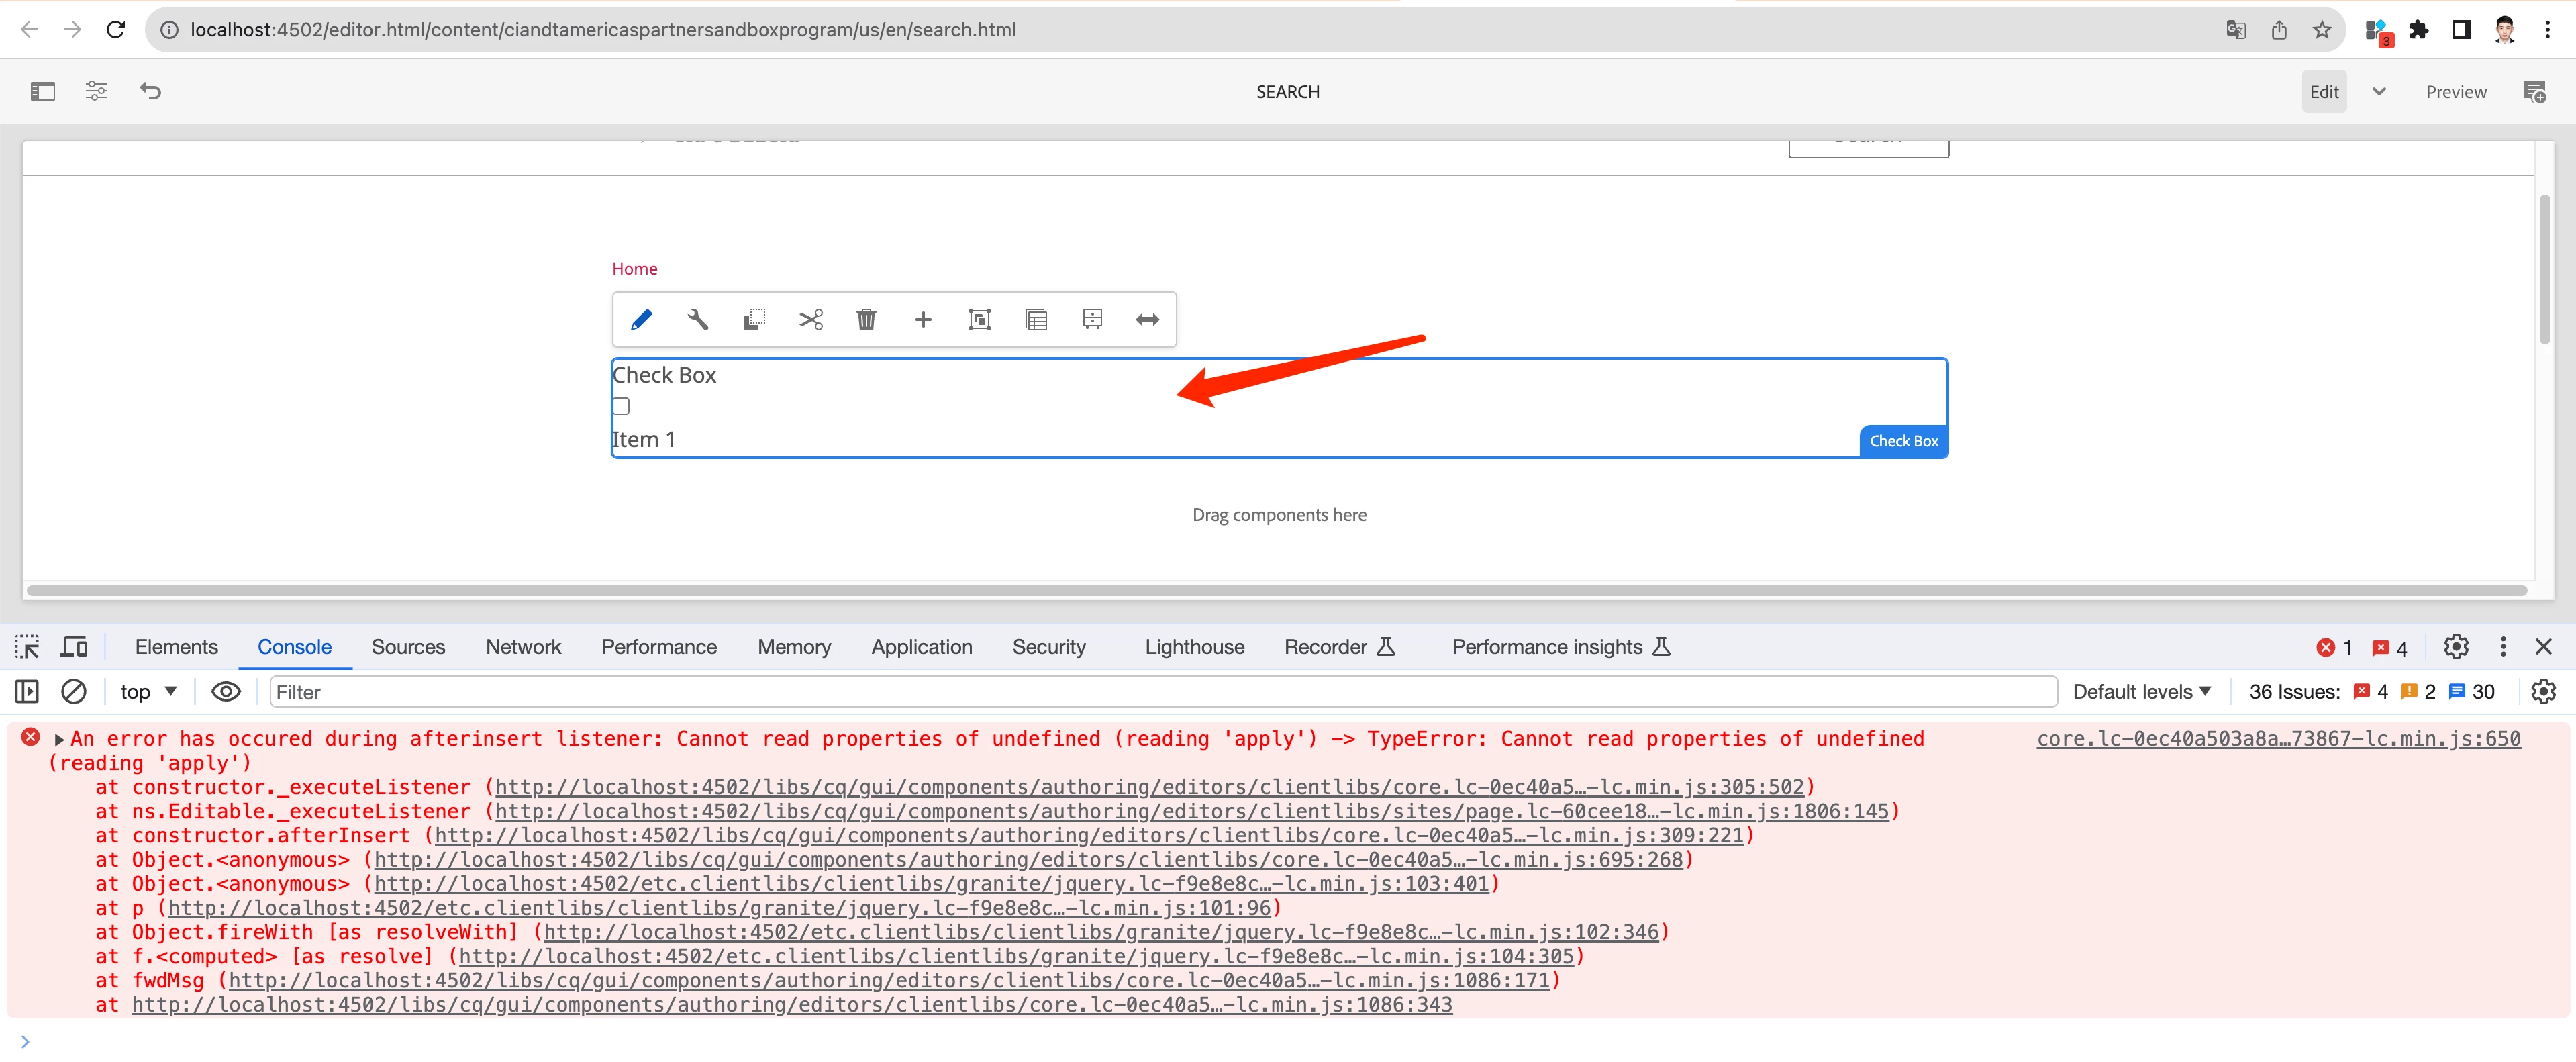Open the top JavaScript context dropdown
The width and height of the screenshot is (2576, 1062).
coord(148,692)
